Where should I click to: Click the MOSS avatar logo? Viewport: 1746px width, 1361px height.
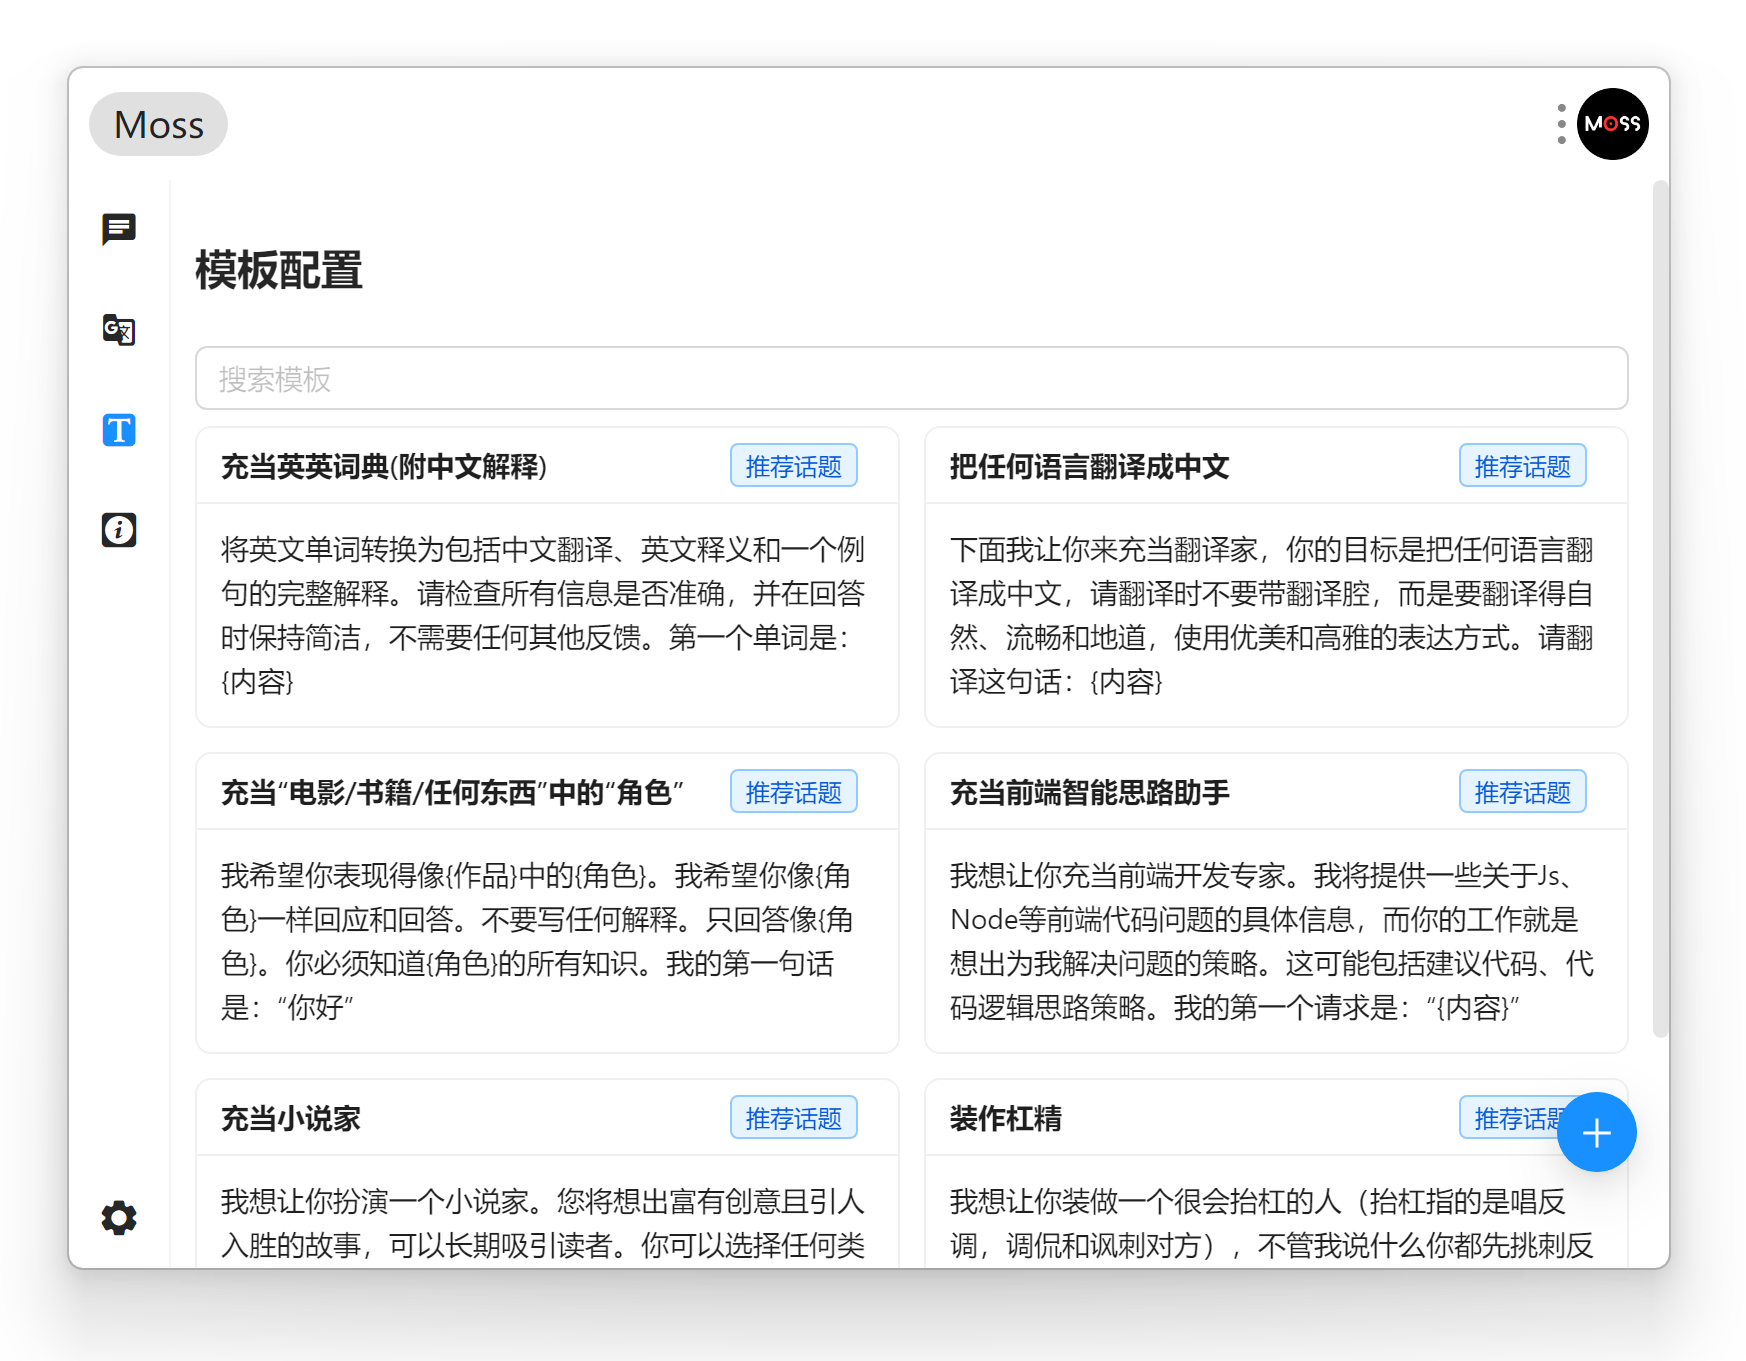[x=1612, y=123]
